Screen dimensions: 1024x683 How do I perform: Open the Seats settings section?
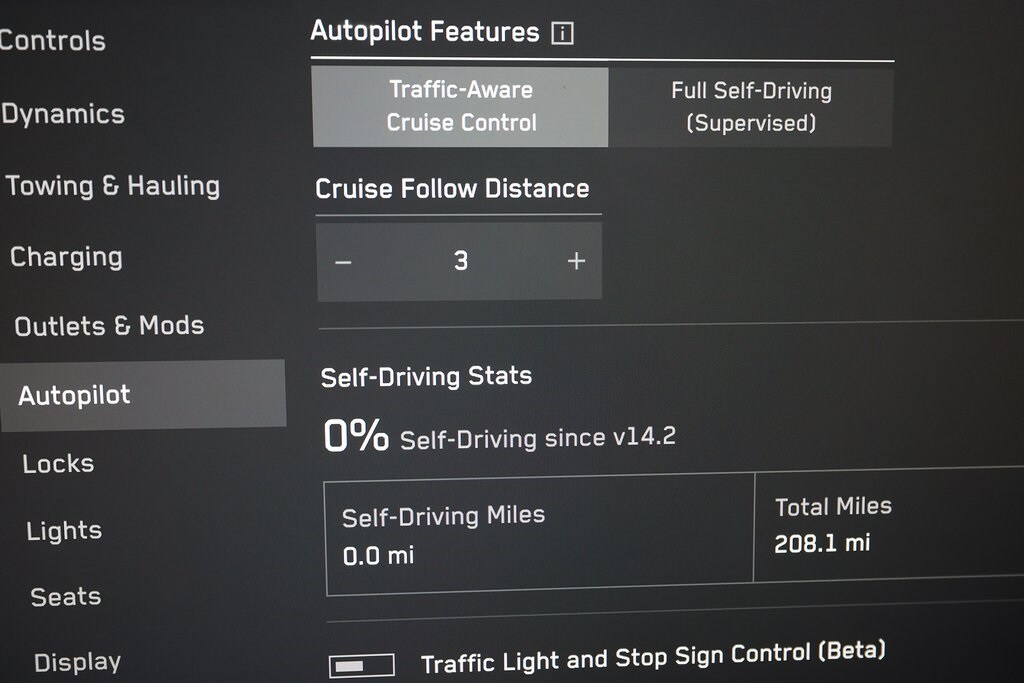66,597
